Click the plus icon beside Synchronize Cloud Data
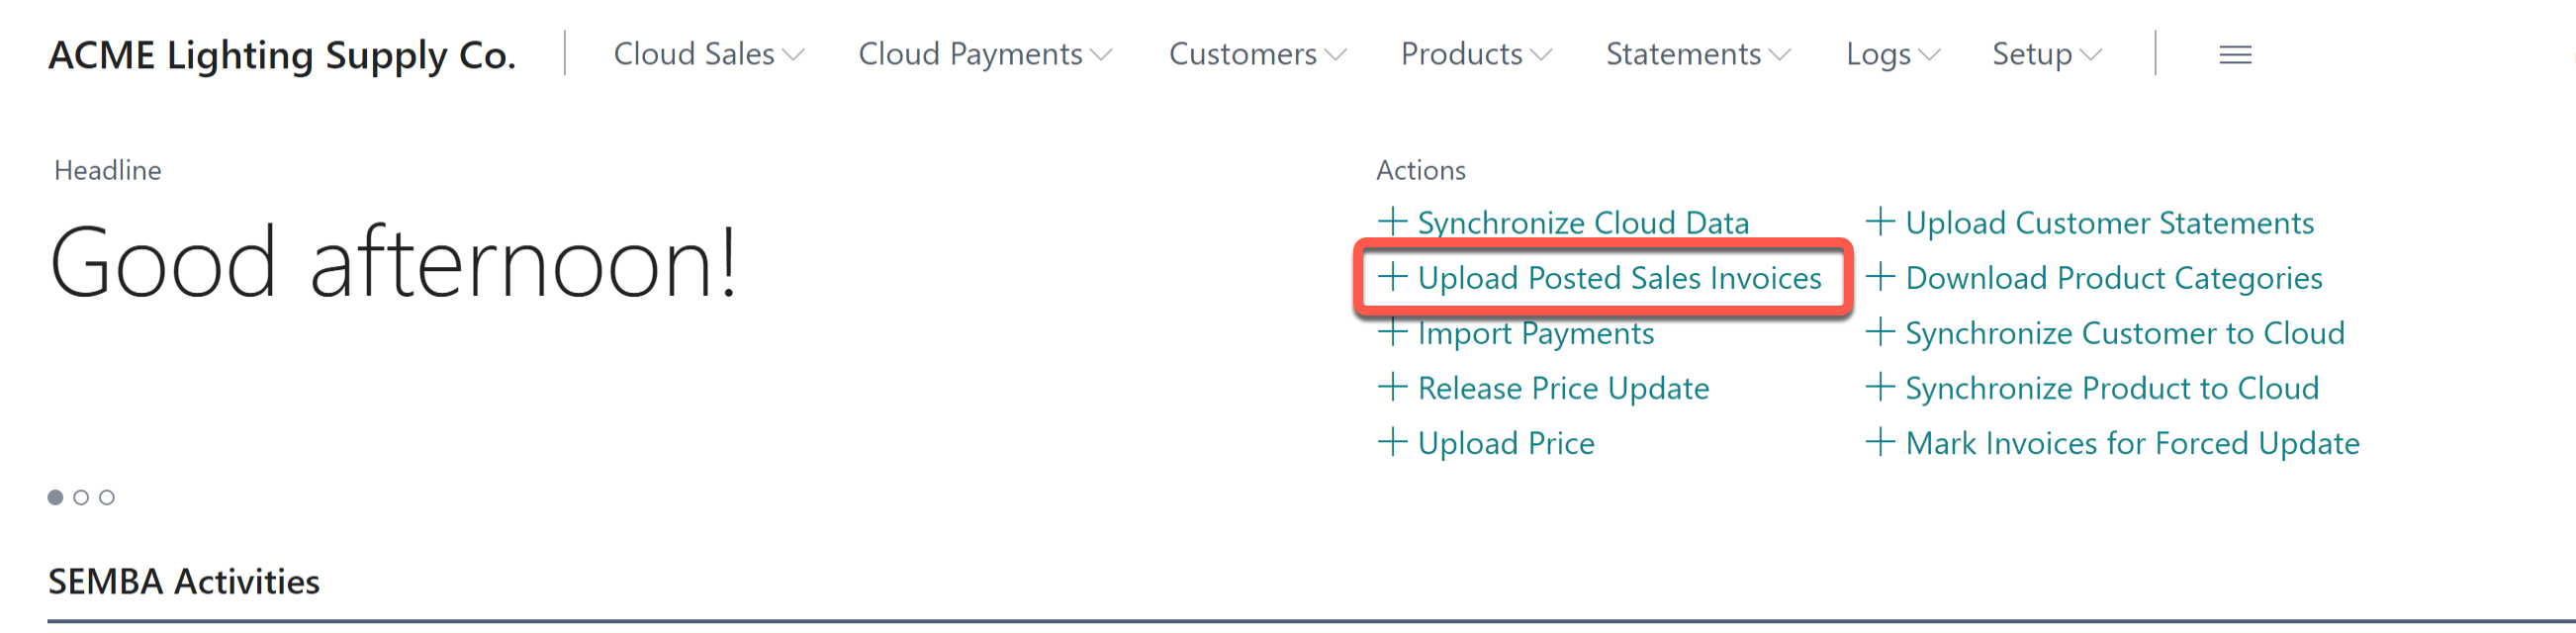The height and width of the screenshot is (633, 2576). point(1394,222)
